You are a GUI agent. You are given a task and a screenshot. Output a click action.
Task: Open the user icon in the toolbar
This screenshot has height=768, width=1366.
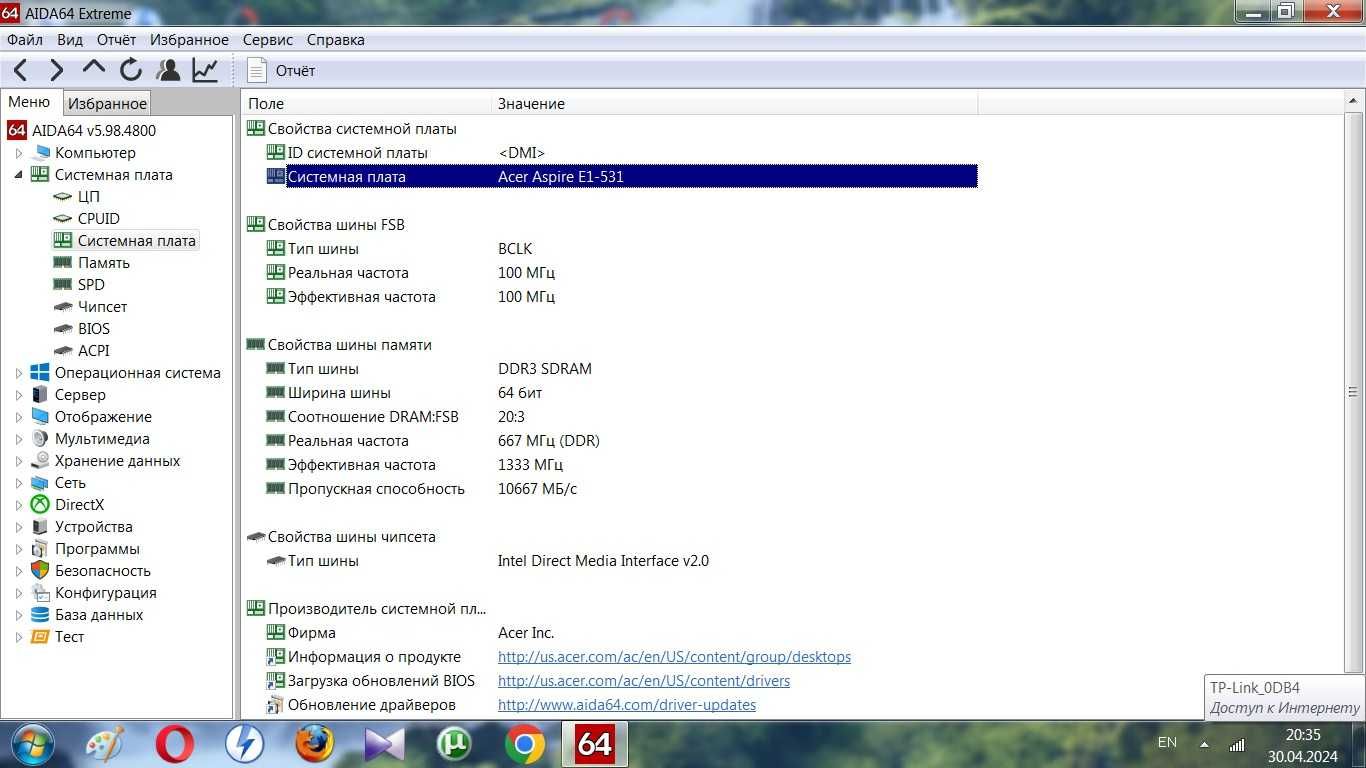[168, 70]
